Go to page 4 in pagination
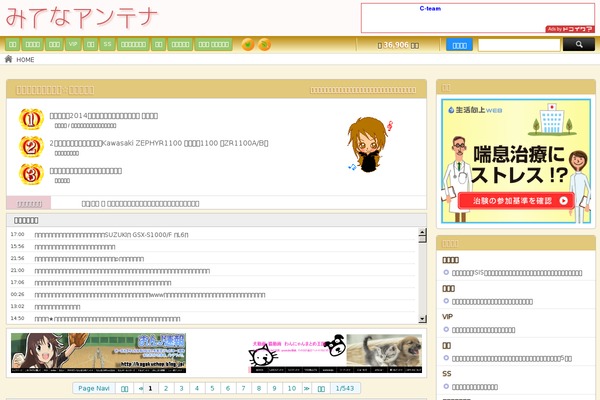The image size is (600, 400). [x=197, y=388]
